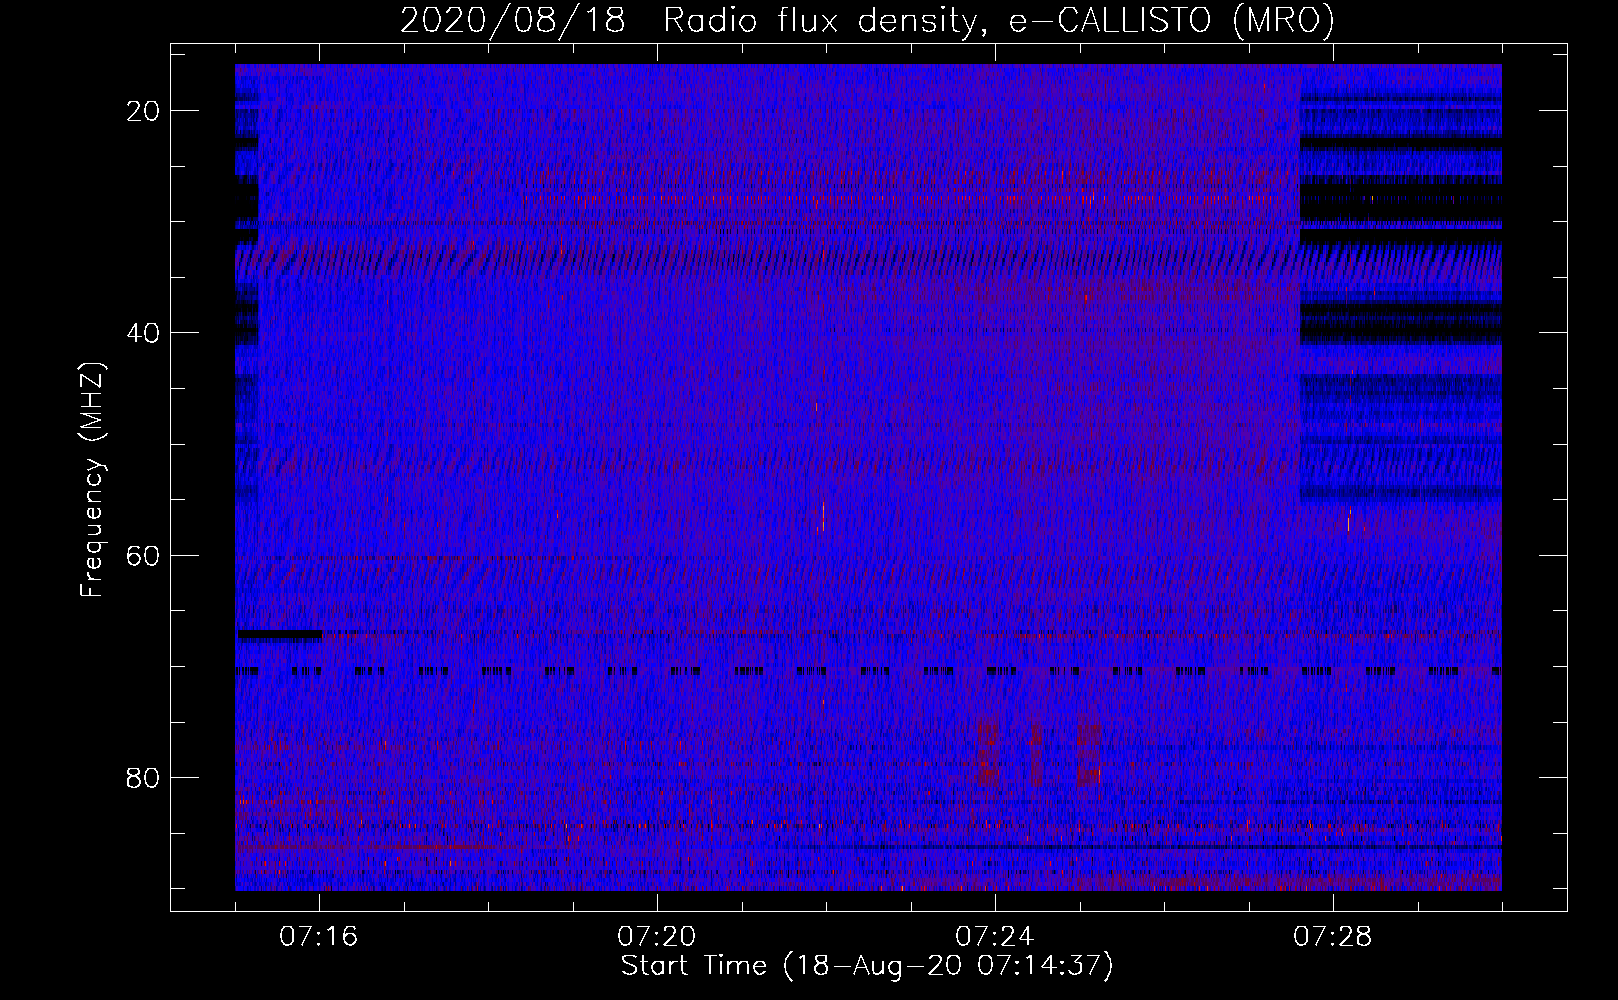The width and height of the screenshot is (1618, 1000).
Task: Click the 07:16 time tick label
Action: click(319, 937)
